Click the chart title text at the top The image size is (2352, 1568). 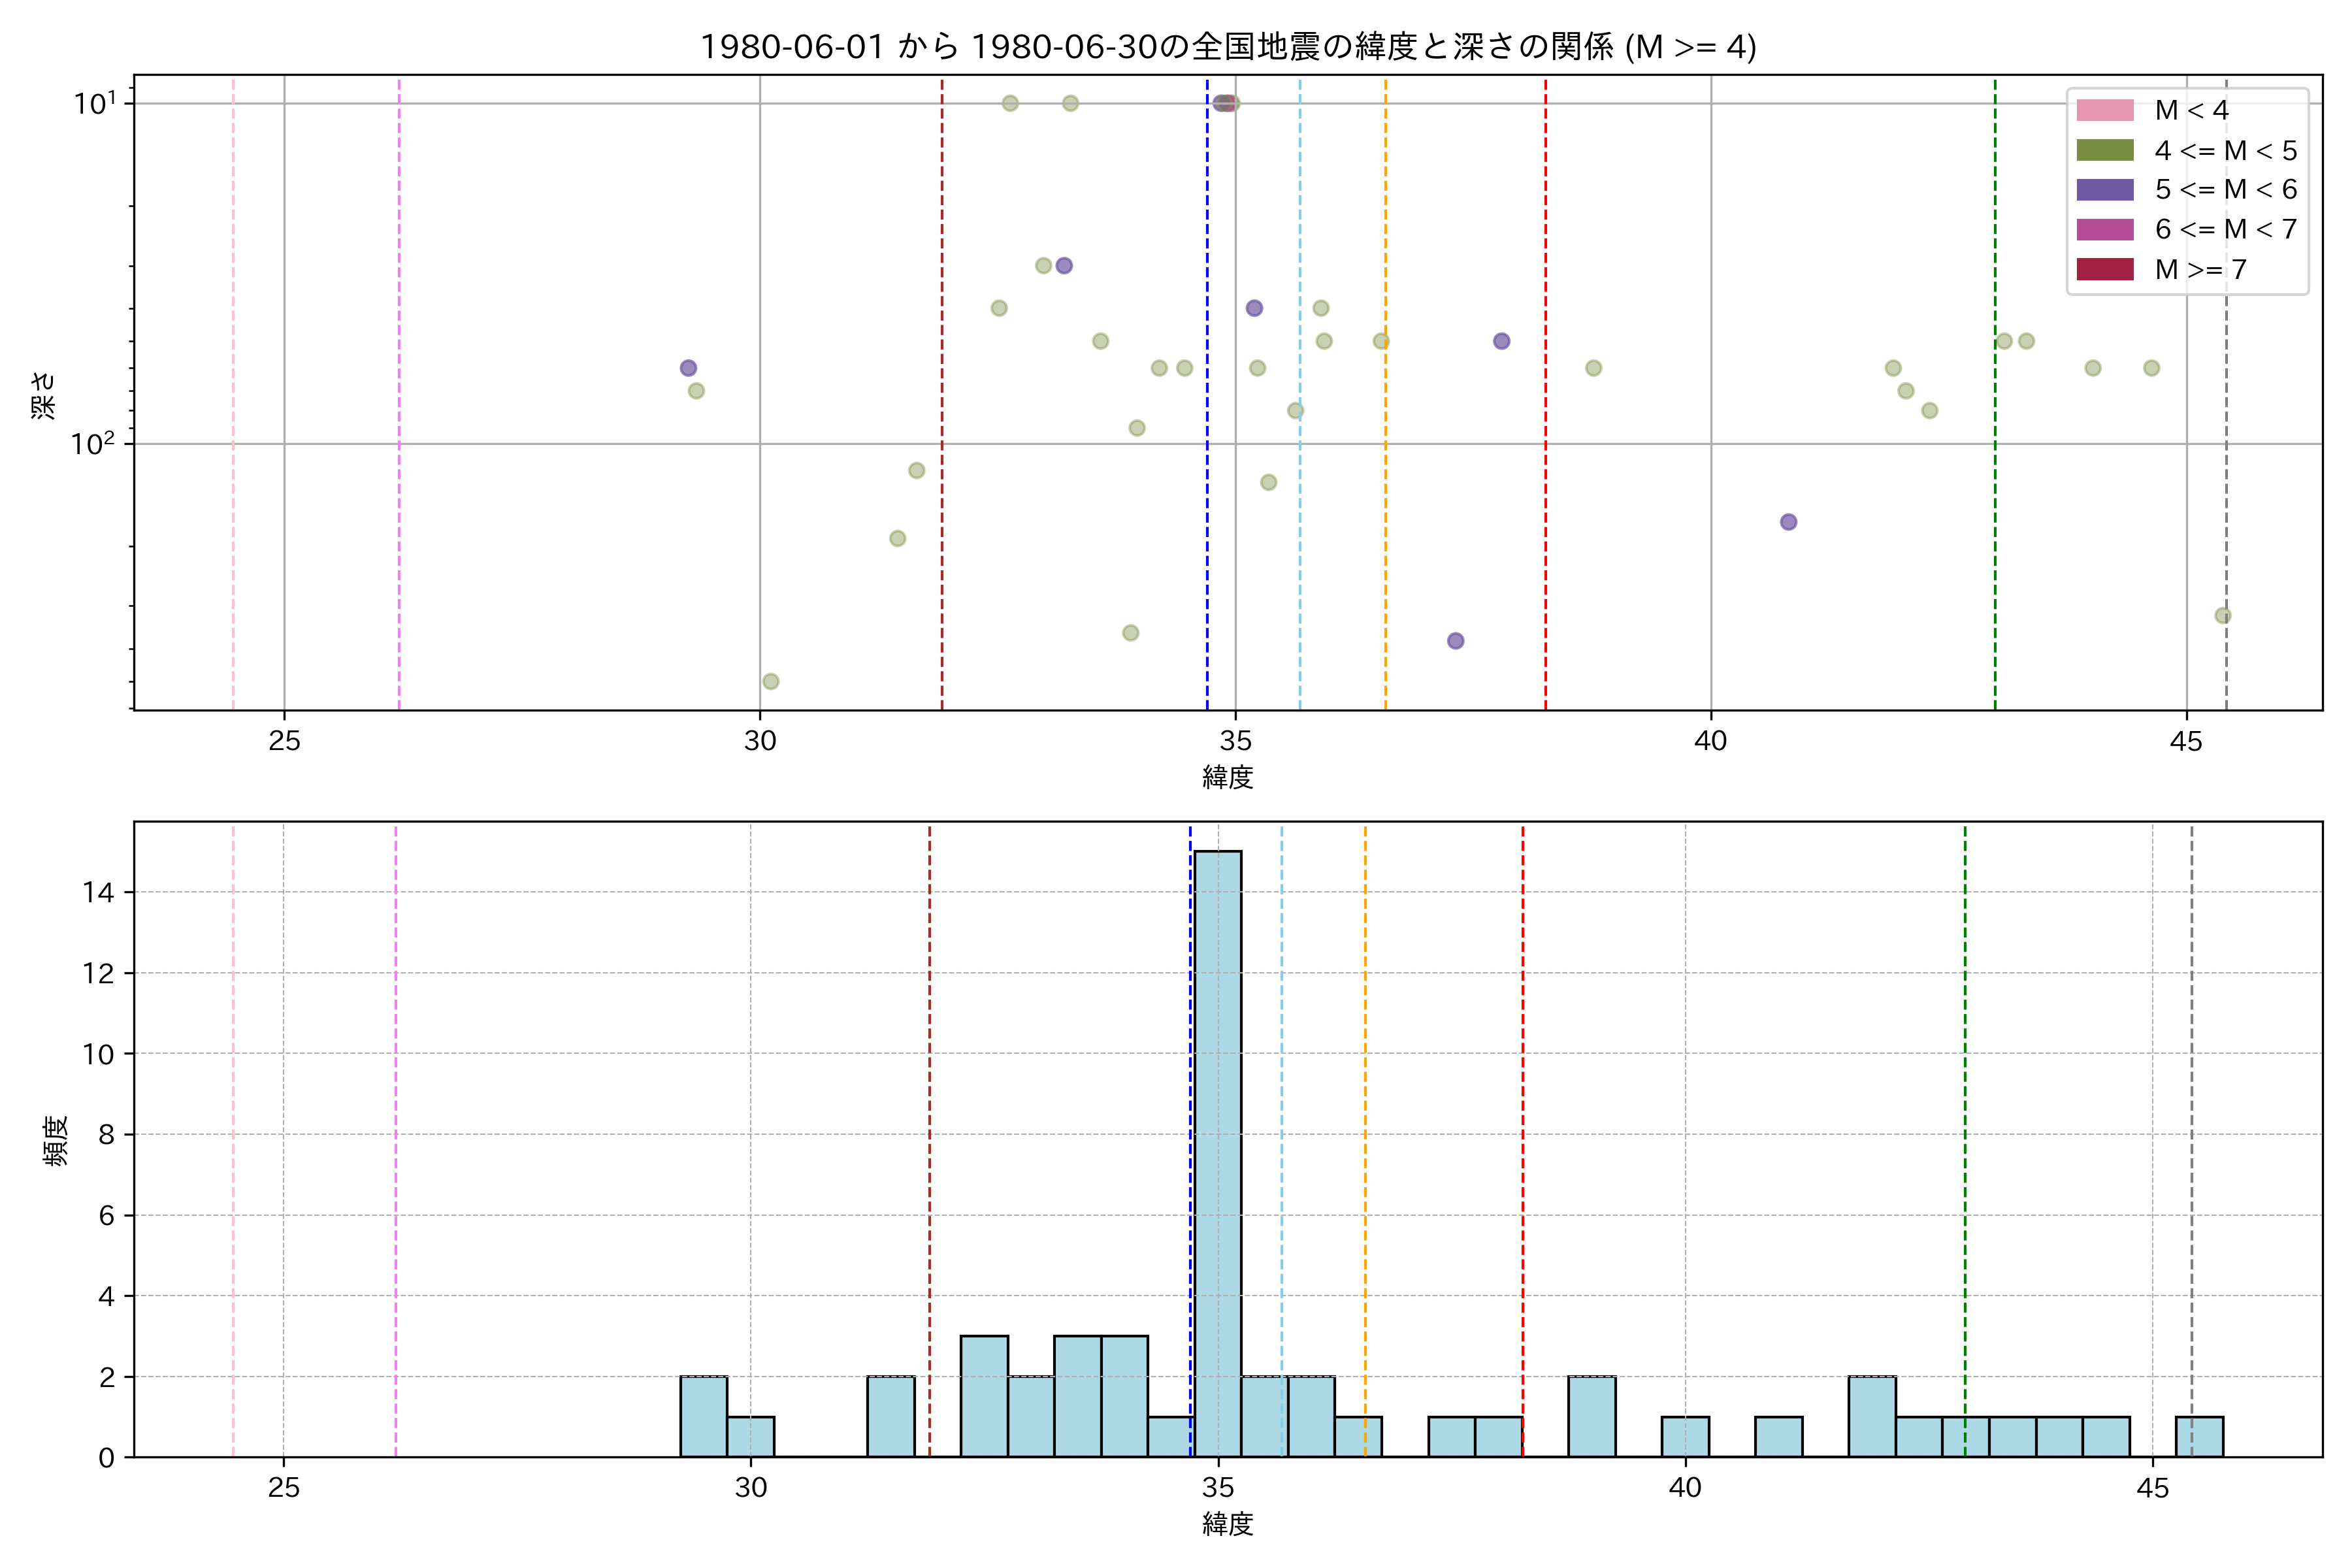(x=1227, y=46)
